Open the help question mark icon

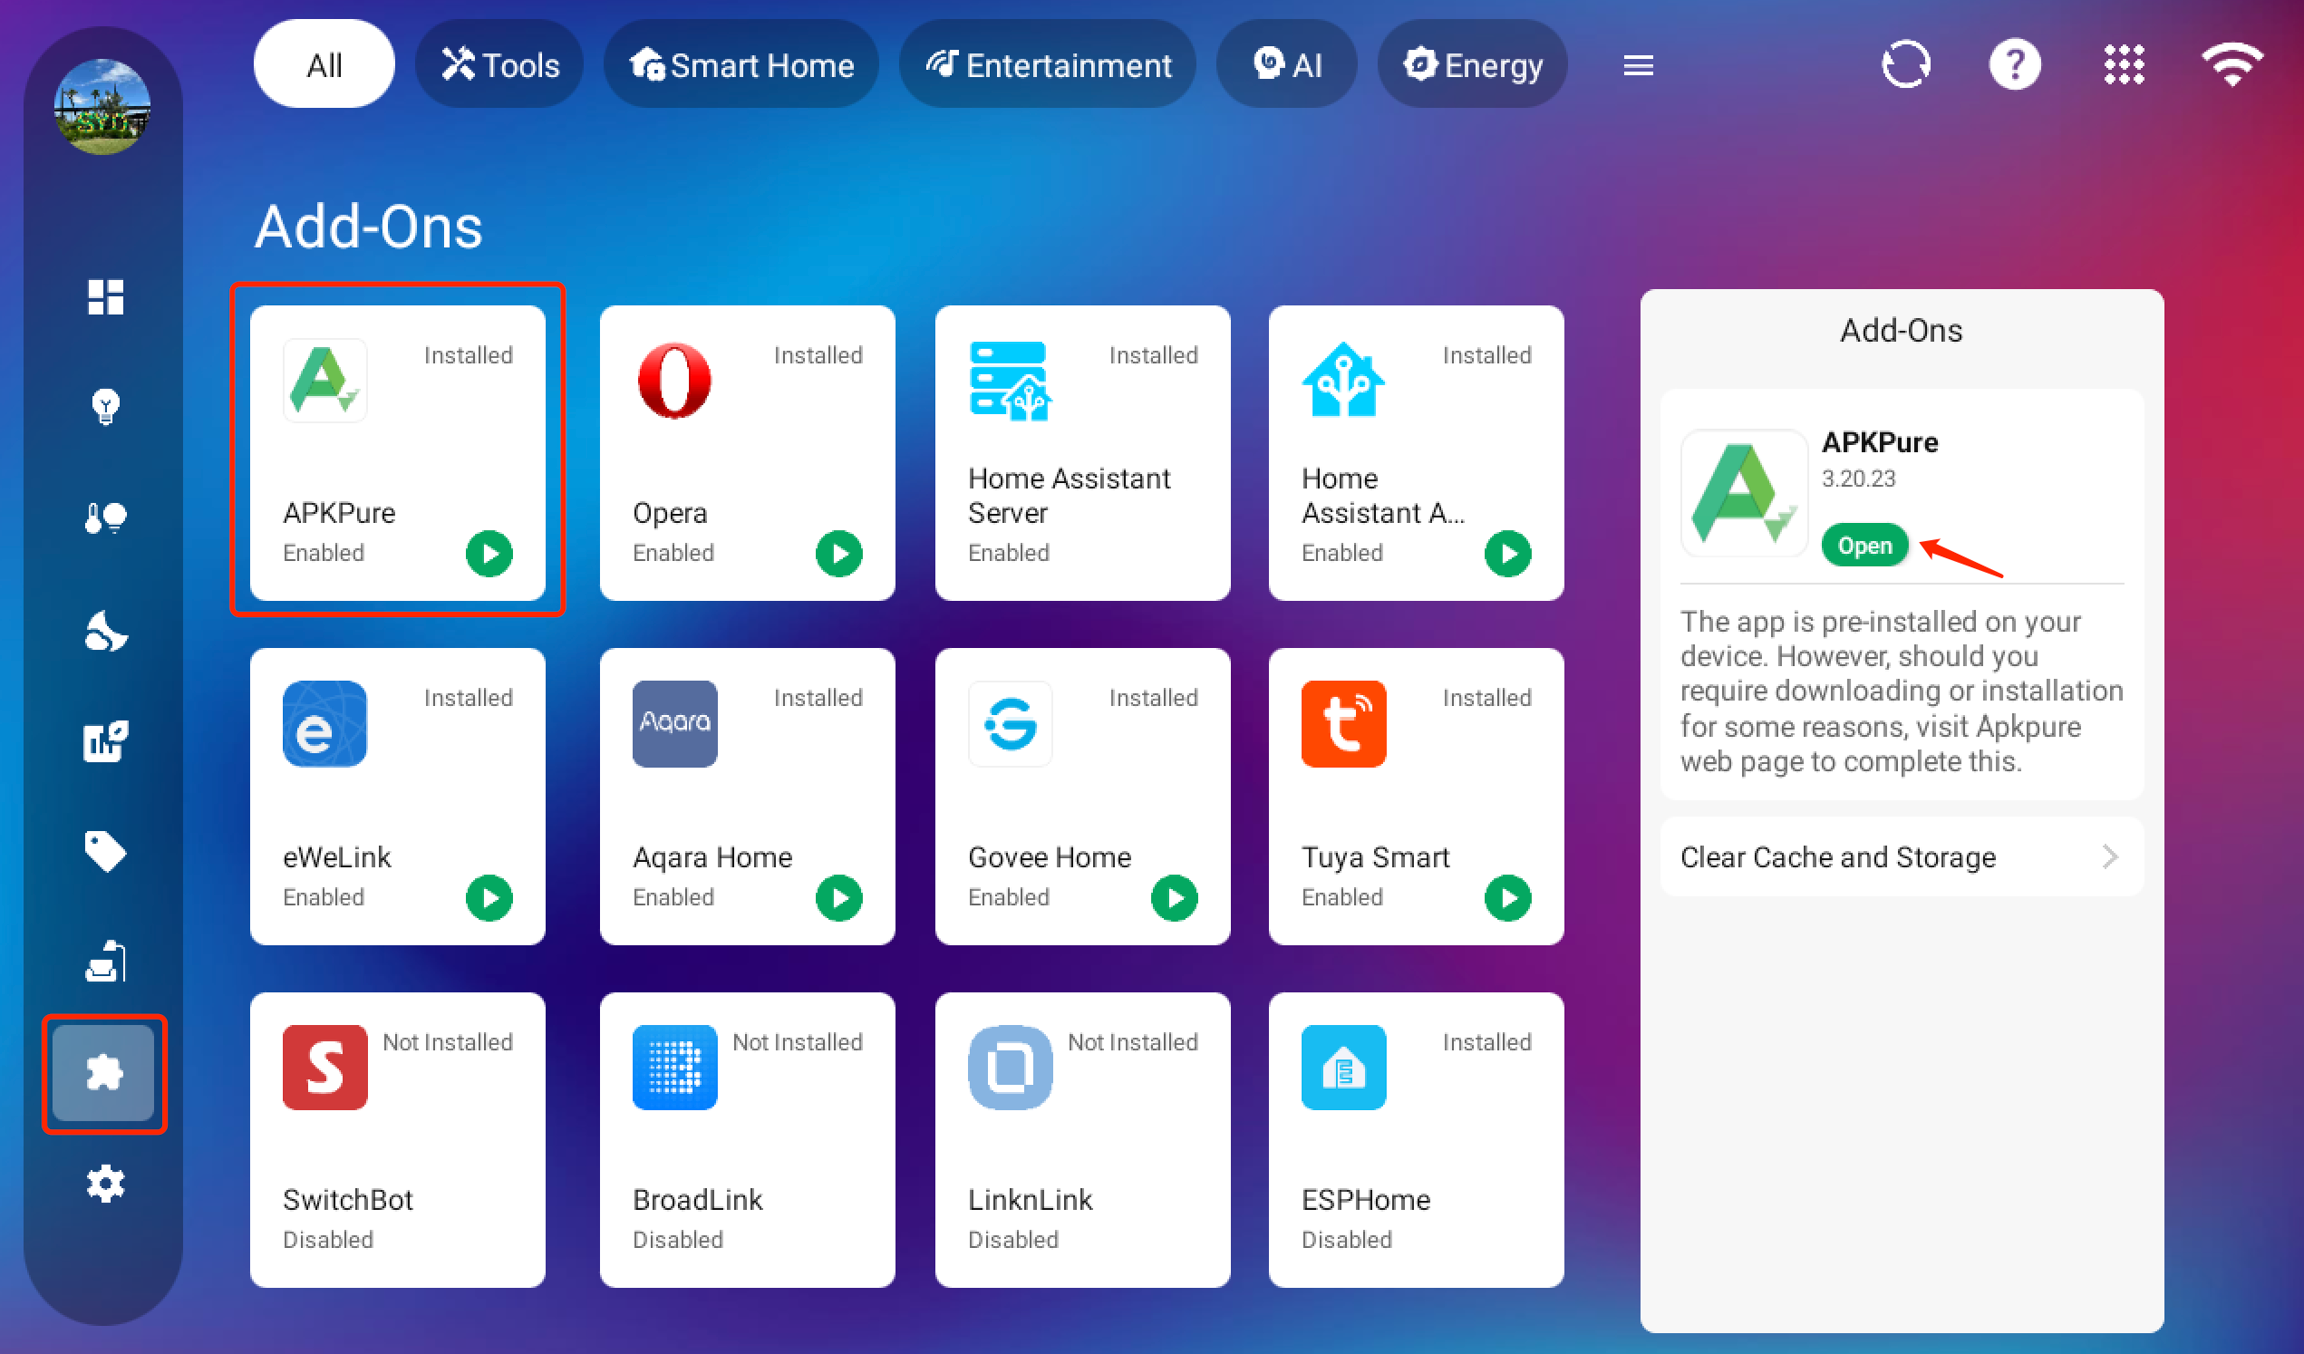[2014, 66]
